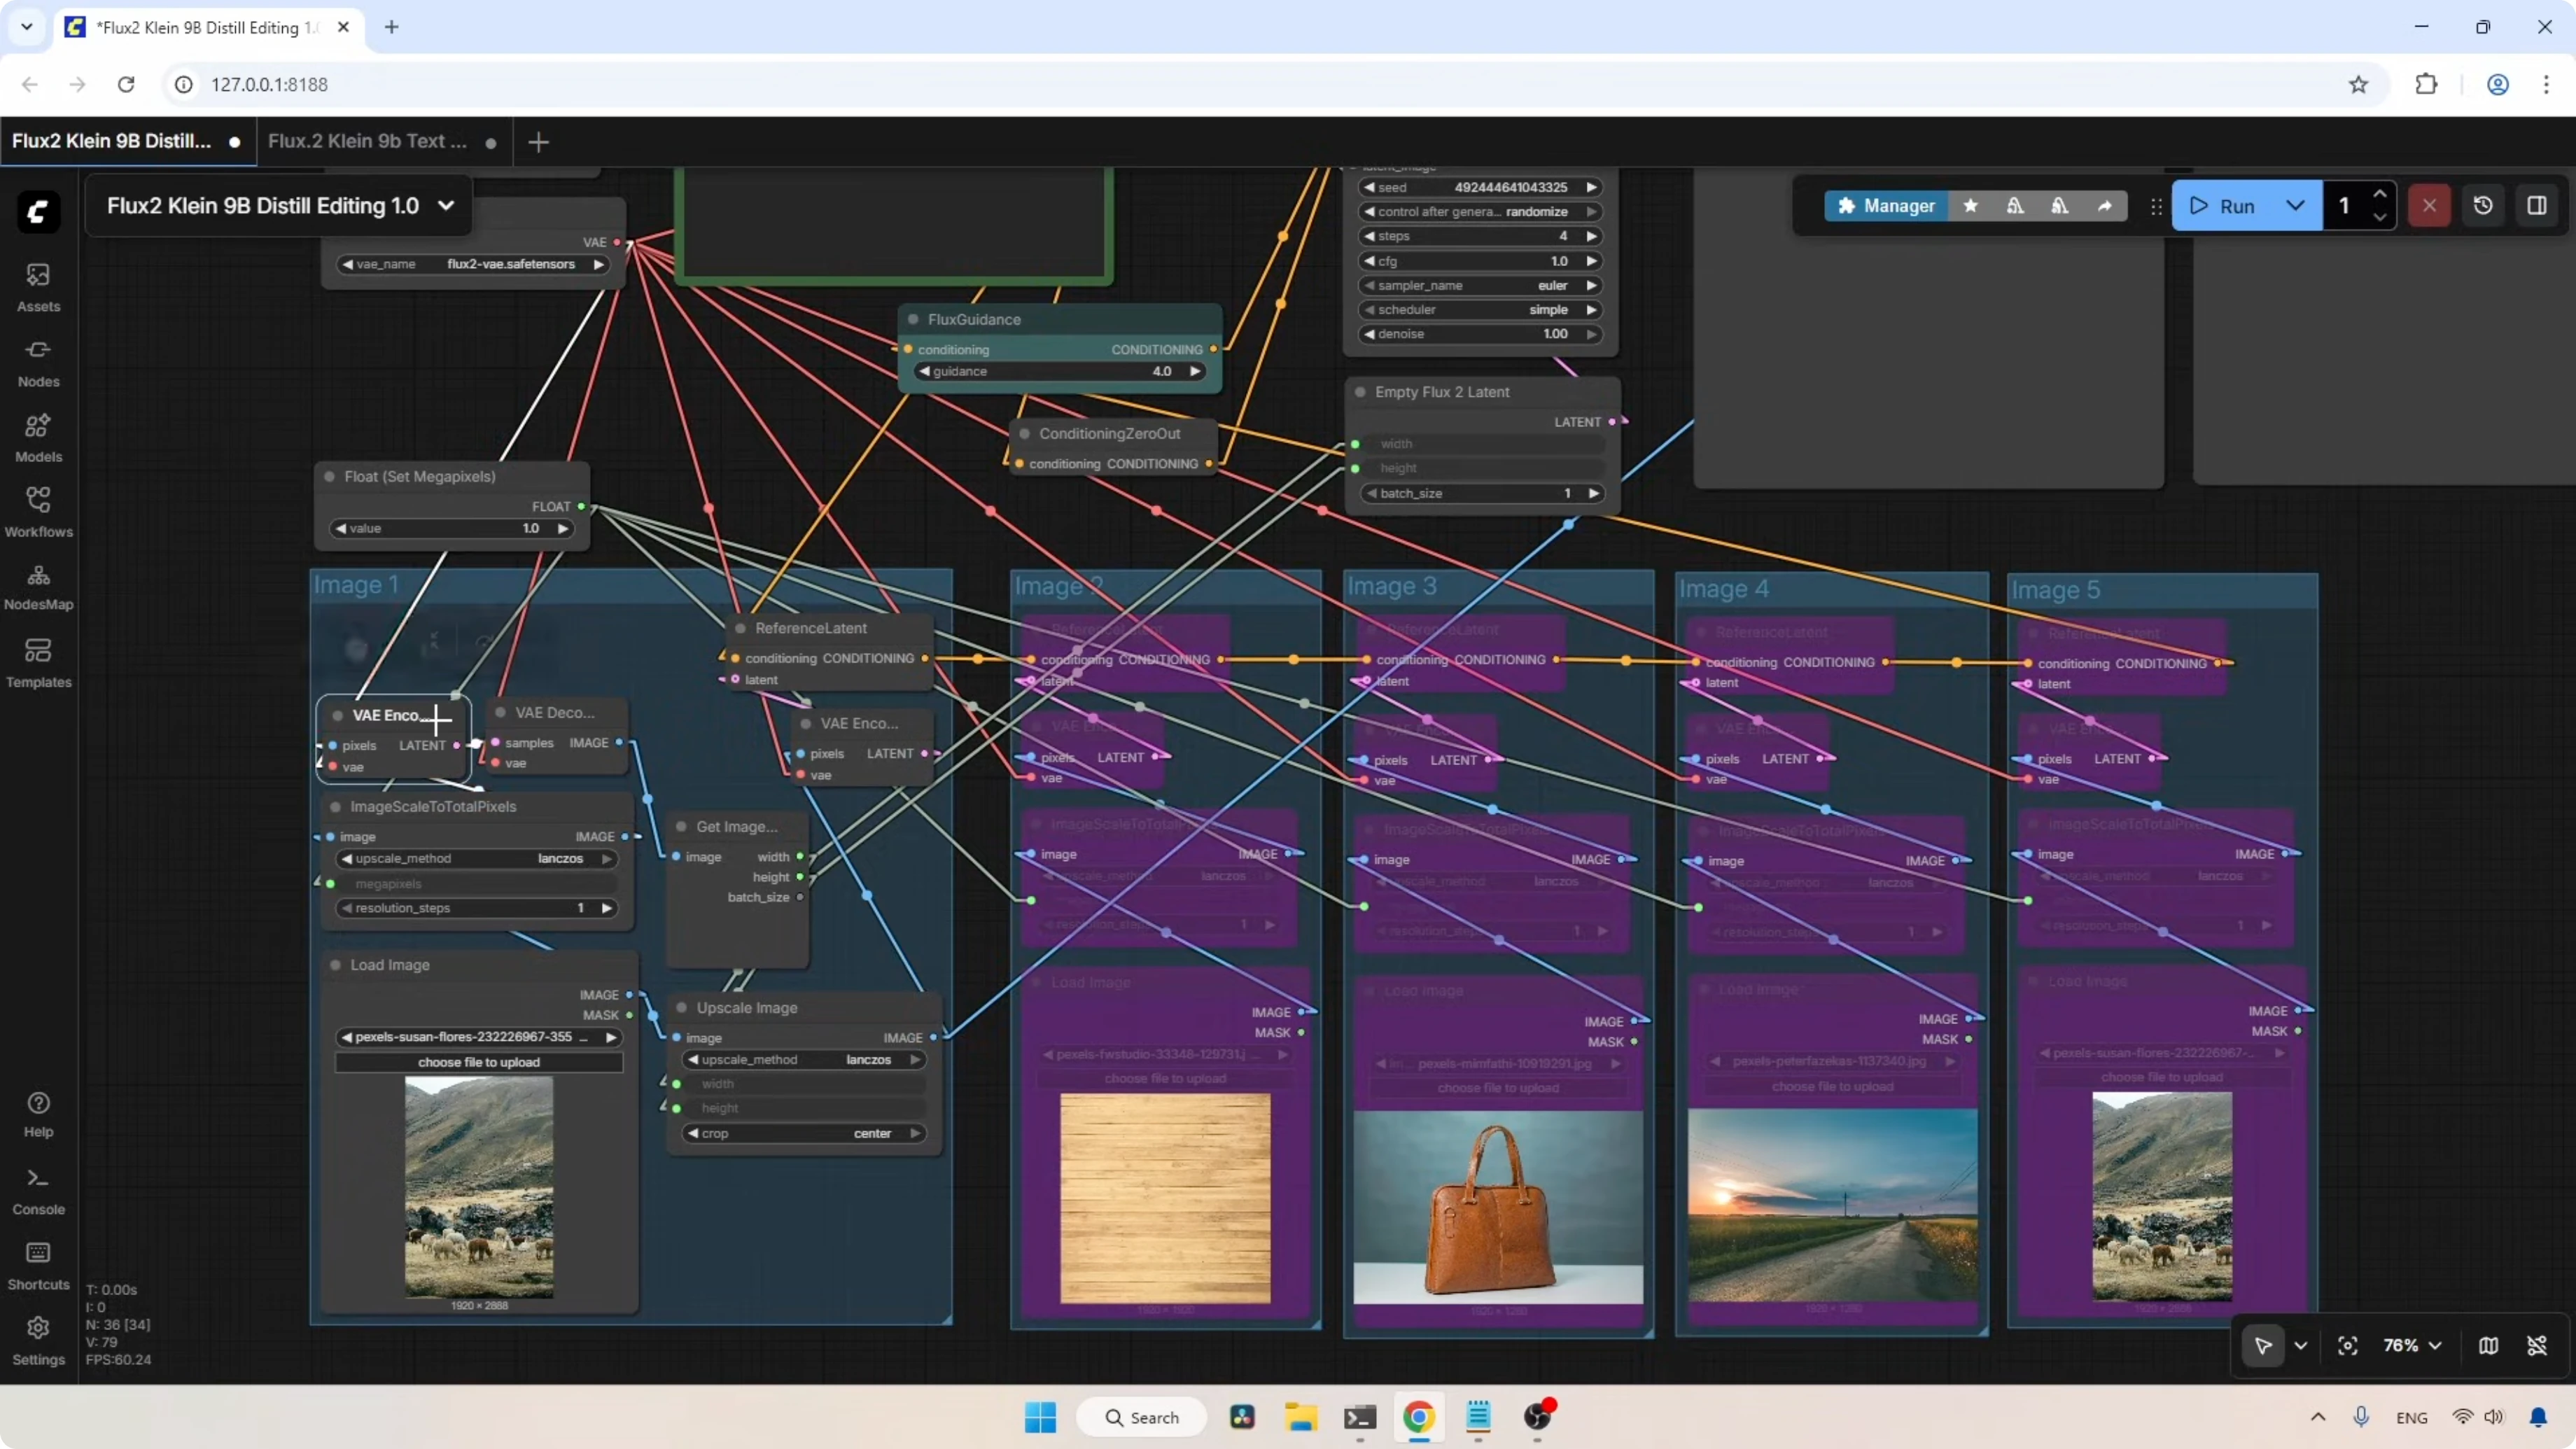Open the Assets sidebar panel
Image resolution: width=2576 pixels, height=1449 pixels.
point(38,286)
